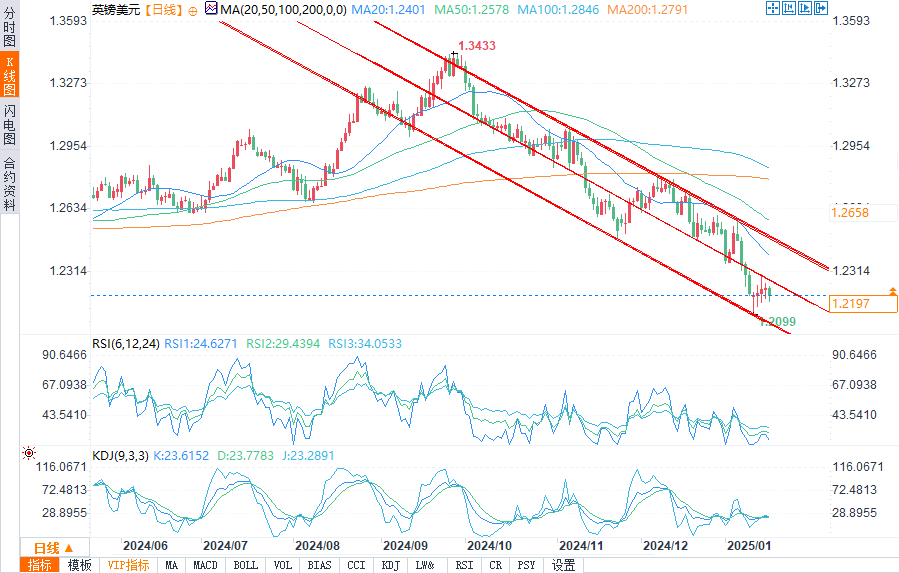The width and height of the screenshot is (899, 573).
Task: Select the 指标 indicators tab
Action: point(40,565)
